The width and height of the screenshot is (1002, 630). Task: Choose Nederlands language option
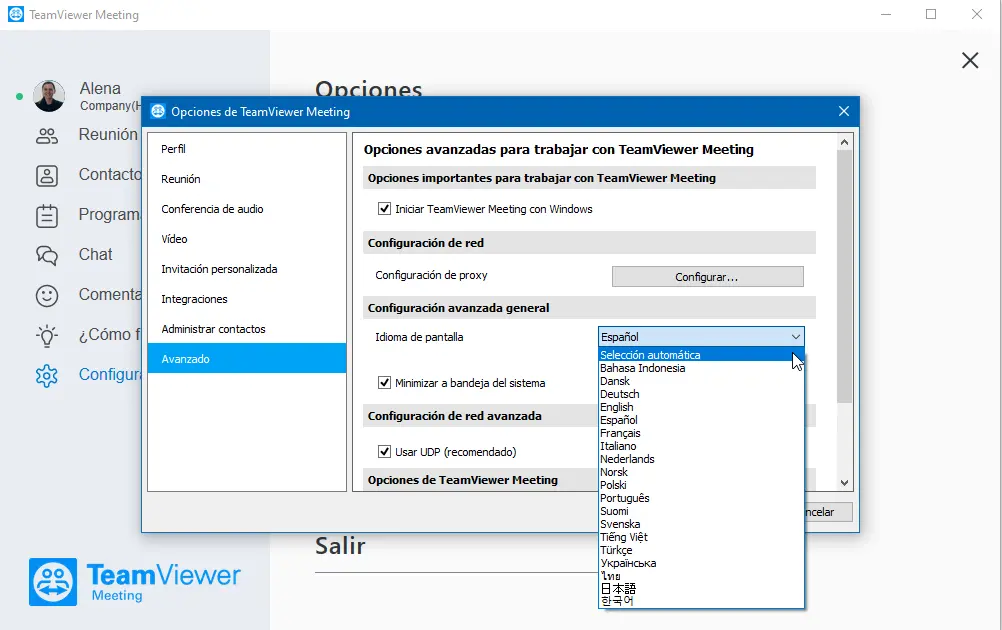click(x=701, y=459)
